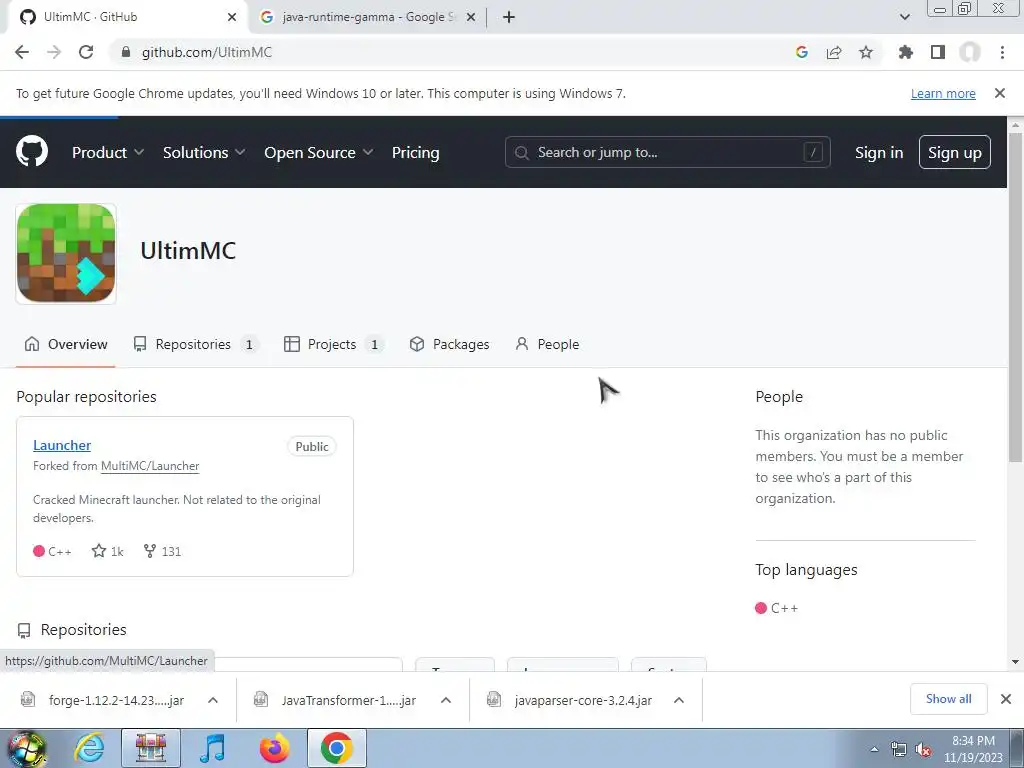Click the GitHub Octocat logo in the header
The width and height of the screenshot is (1024, 768).
32,152
